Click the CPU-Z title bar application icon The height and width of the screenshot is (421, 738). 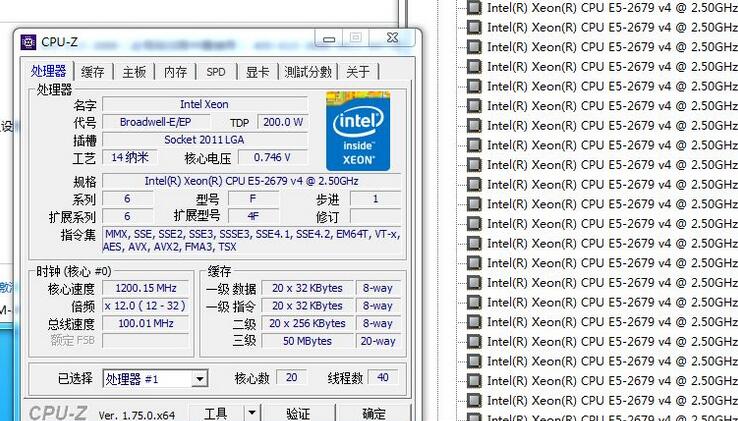tap(28, 42)
